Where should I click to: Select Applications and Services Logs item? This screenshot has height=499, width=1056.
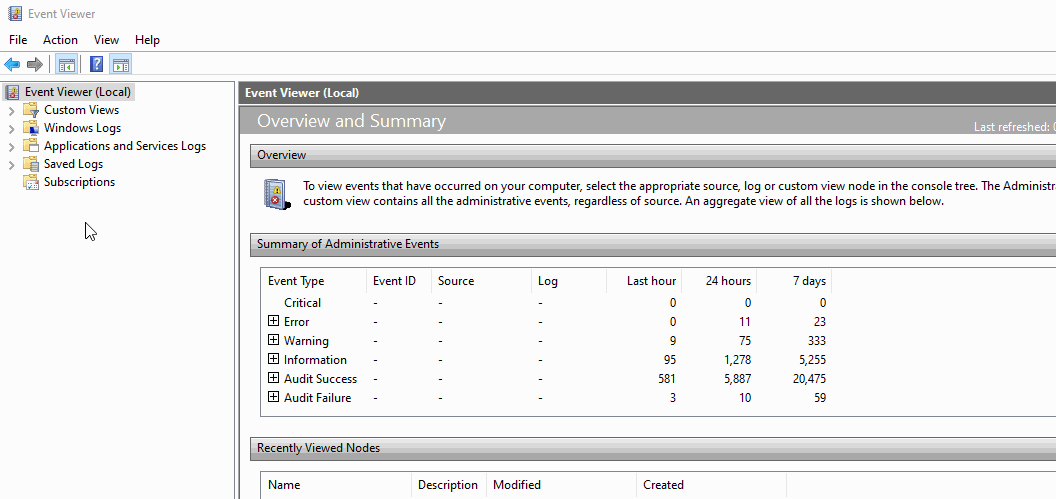(125, 146)
